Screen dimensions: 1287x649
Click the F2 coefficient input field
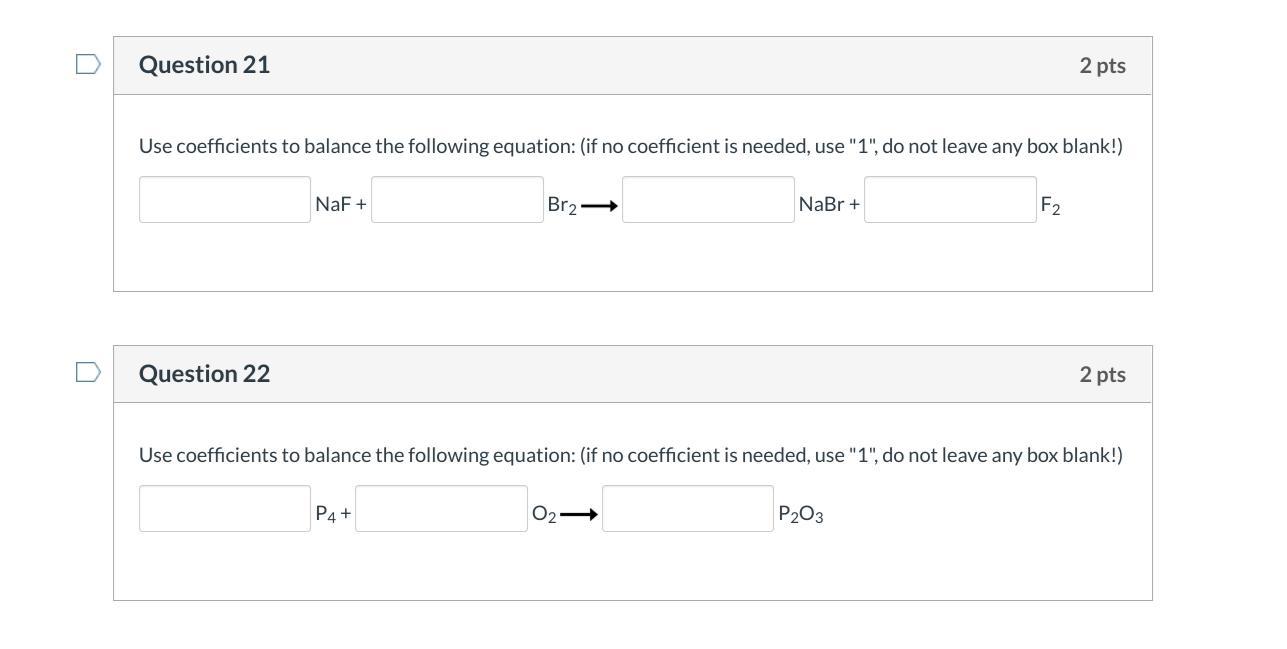click(x=950, y=200)
